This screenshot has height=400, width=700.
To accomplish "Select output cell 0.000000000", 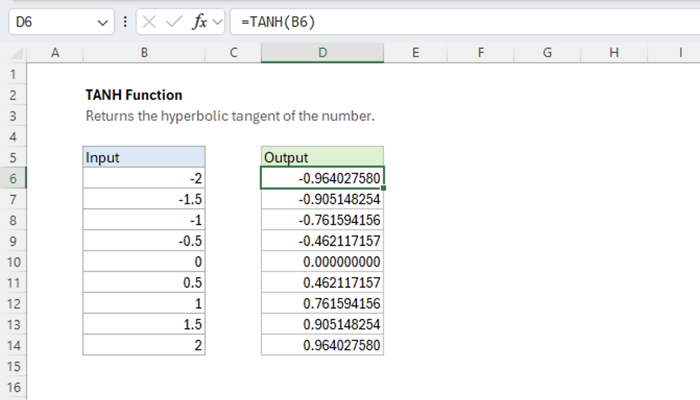I will (322, 262).
